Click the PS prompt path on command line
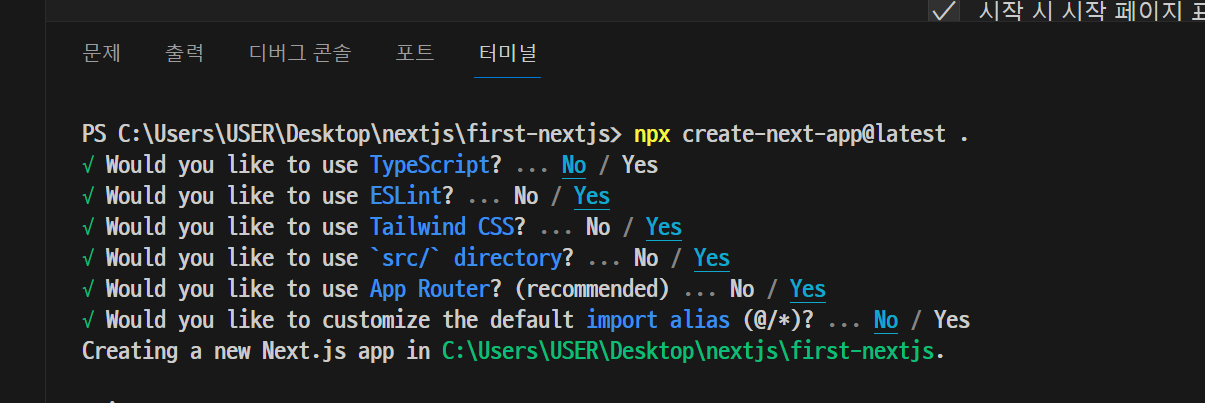 [352, 133]
